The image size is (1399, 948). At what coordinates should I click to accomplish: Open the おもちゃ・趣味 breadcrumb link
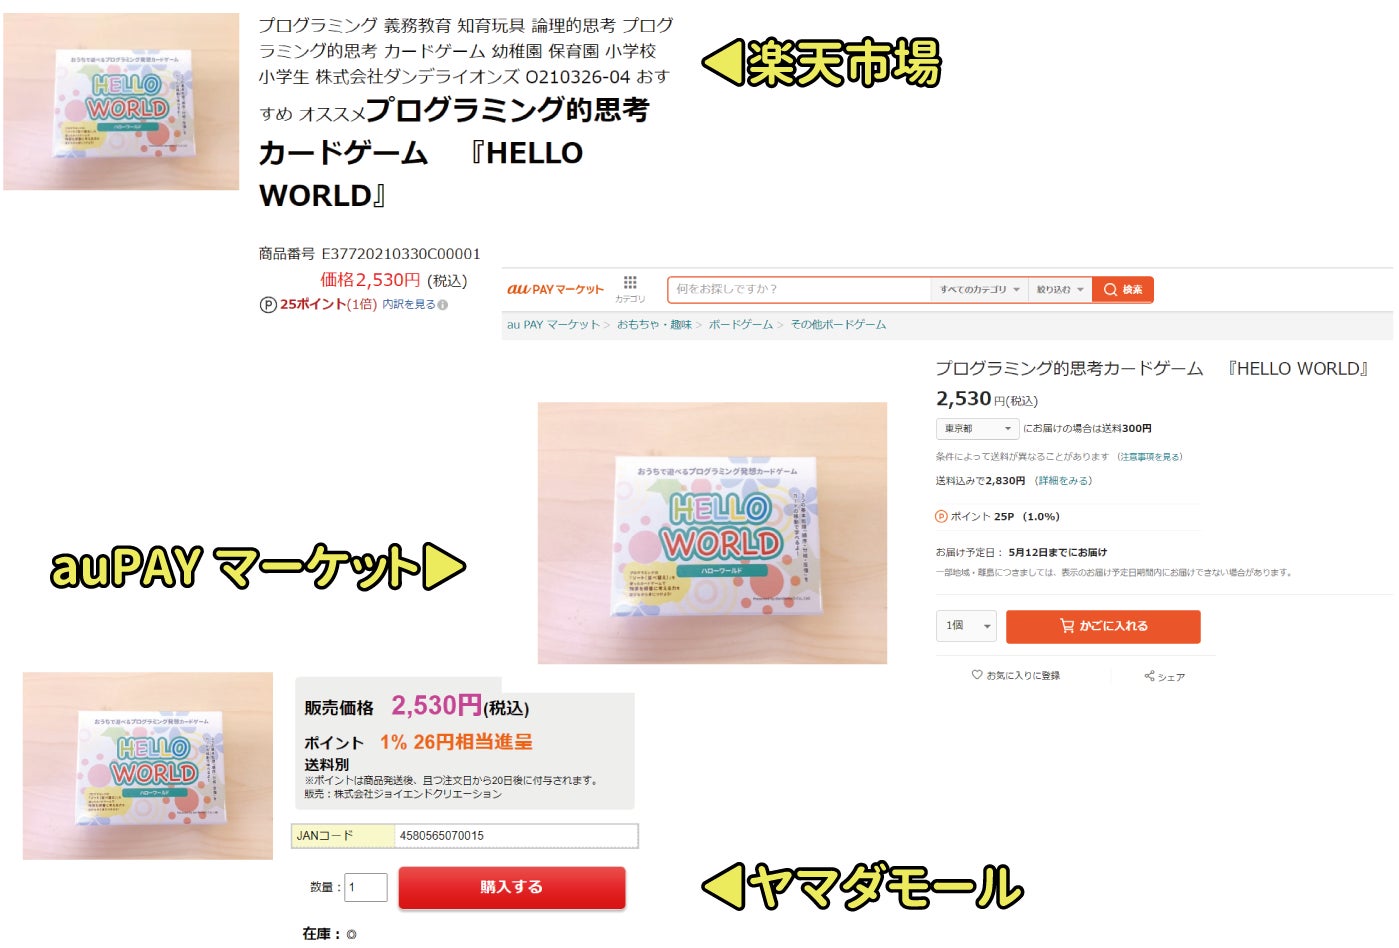point(654,325)
